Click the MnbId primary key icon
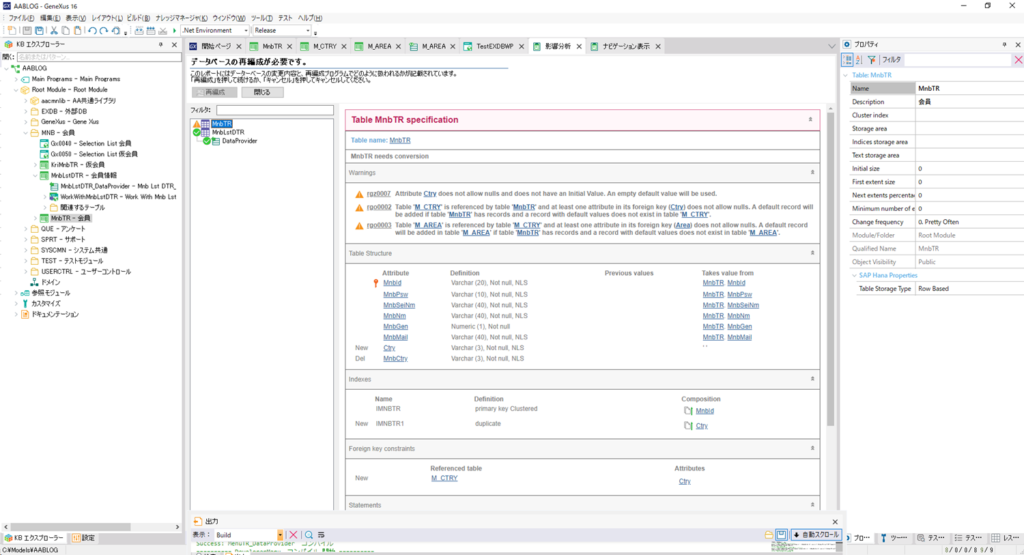The image size is (1024, 555). point(376,283)
